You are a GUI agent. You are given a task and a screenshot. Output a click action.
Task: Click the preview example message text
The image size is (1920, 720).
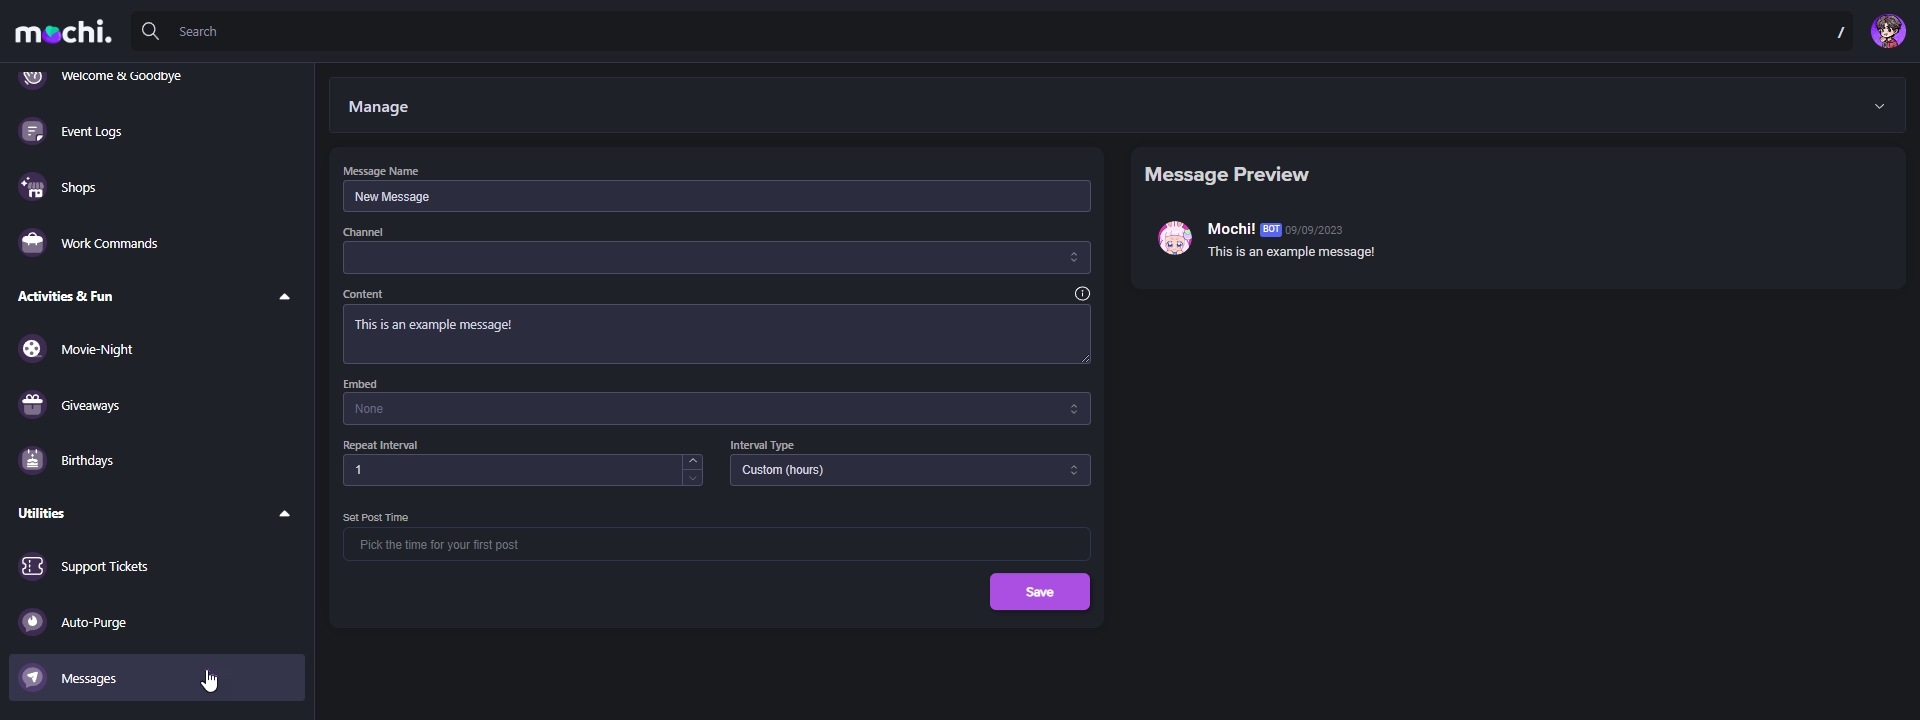(x=1291, y=252)
